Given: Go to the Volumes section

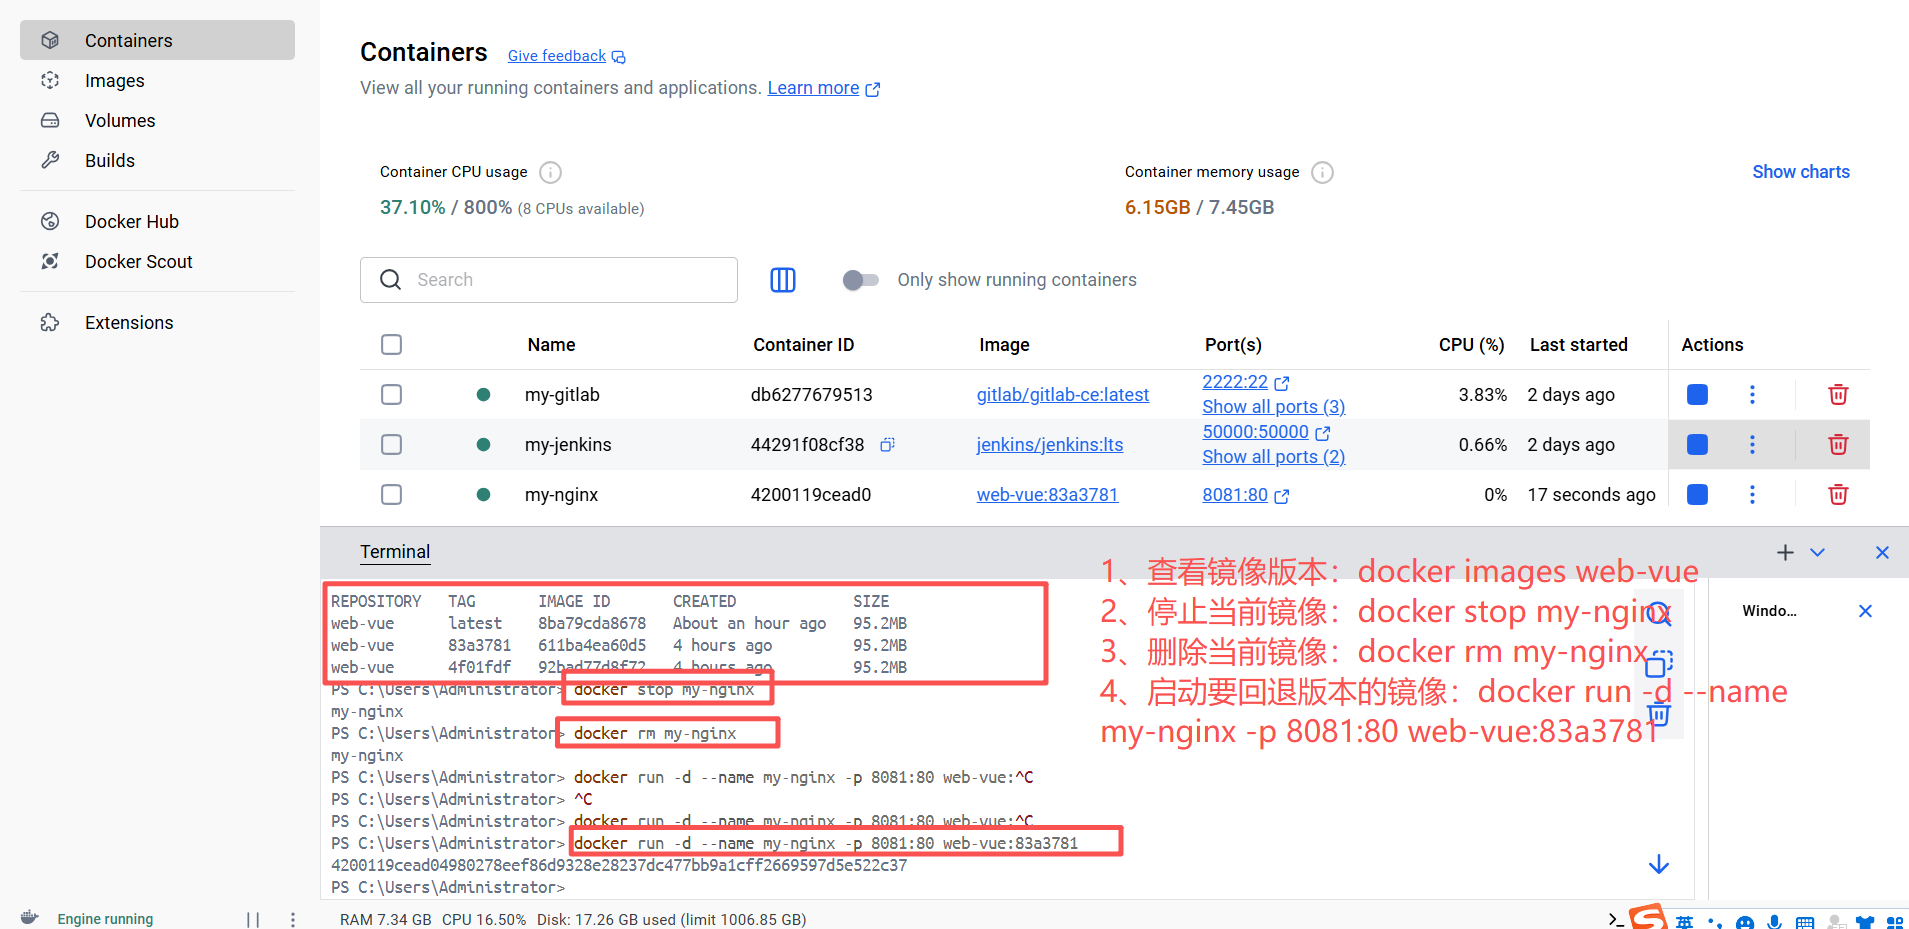Looking at the screenshot, I should coord(157,120).
